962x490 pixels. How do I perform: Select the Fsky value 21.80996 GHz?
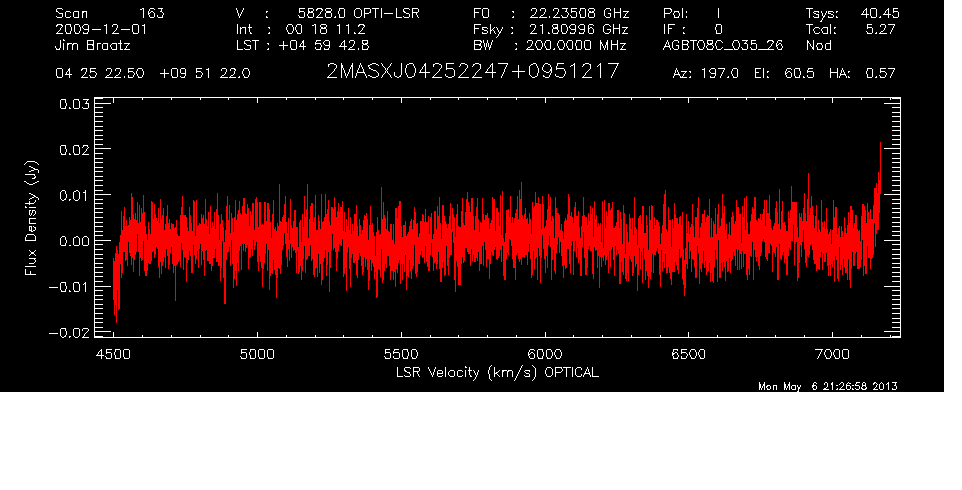[x=577, y=29]
